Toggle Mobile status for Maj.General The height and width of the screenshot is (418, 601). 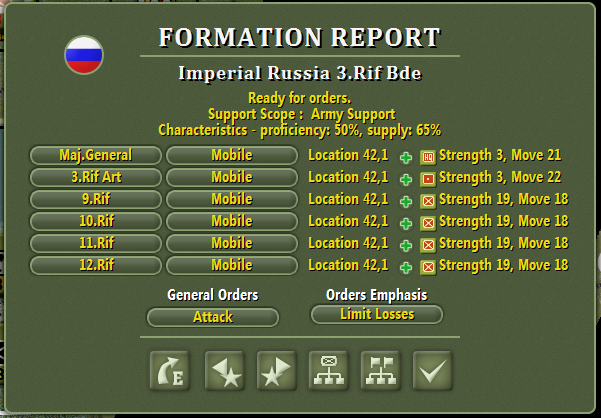[x=232, y=155]
